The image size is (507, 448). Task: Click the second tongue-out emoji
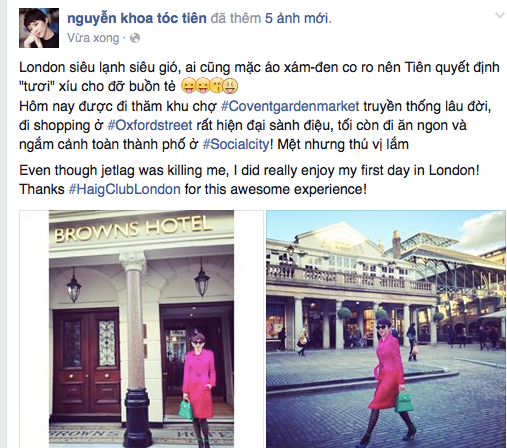pyautogui.click(x=202, y=87)
